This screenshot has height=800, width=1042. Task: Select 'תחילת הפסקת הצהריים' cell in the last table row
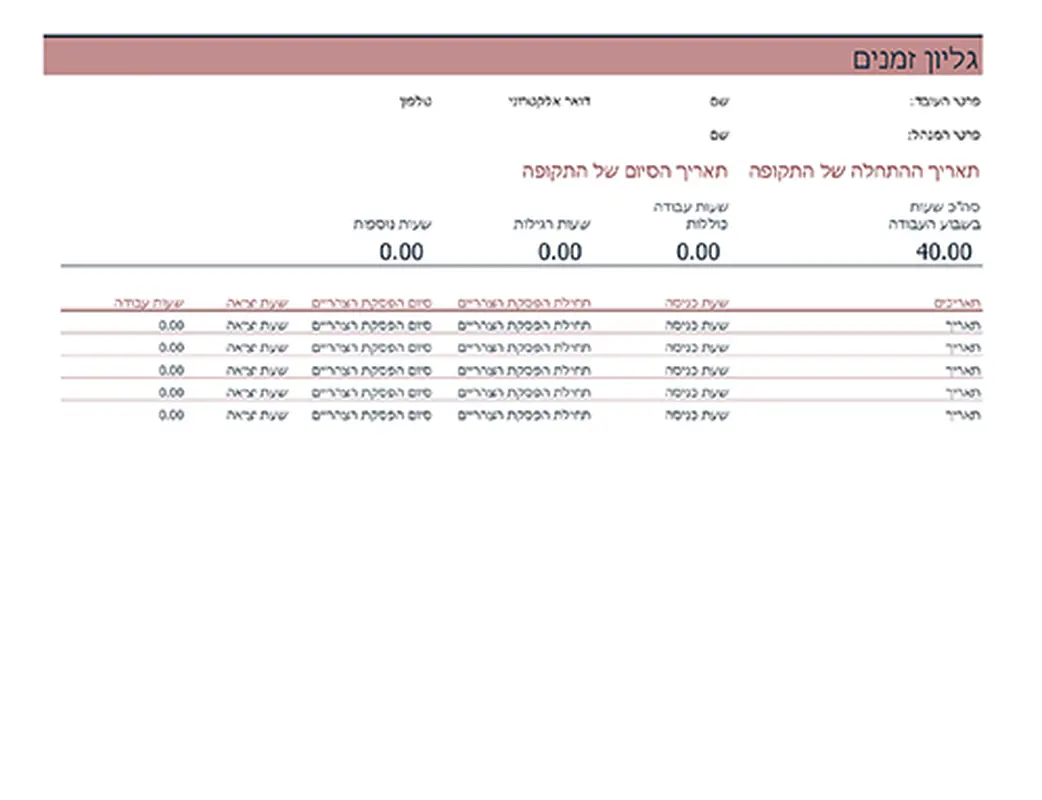coord(524,415)
